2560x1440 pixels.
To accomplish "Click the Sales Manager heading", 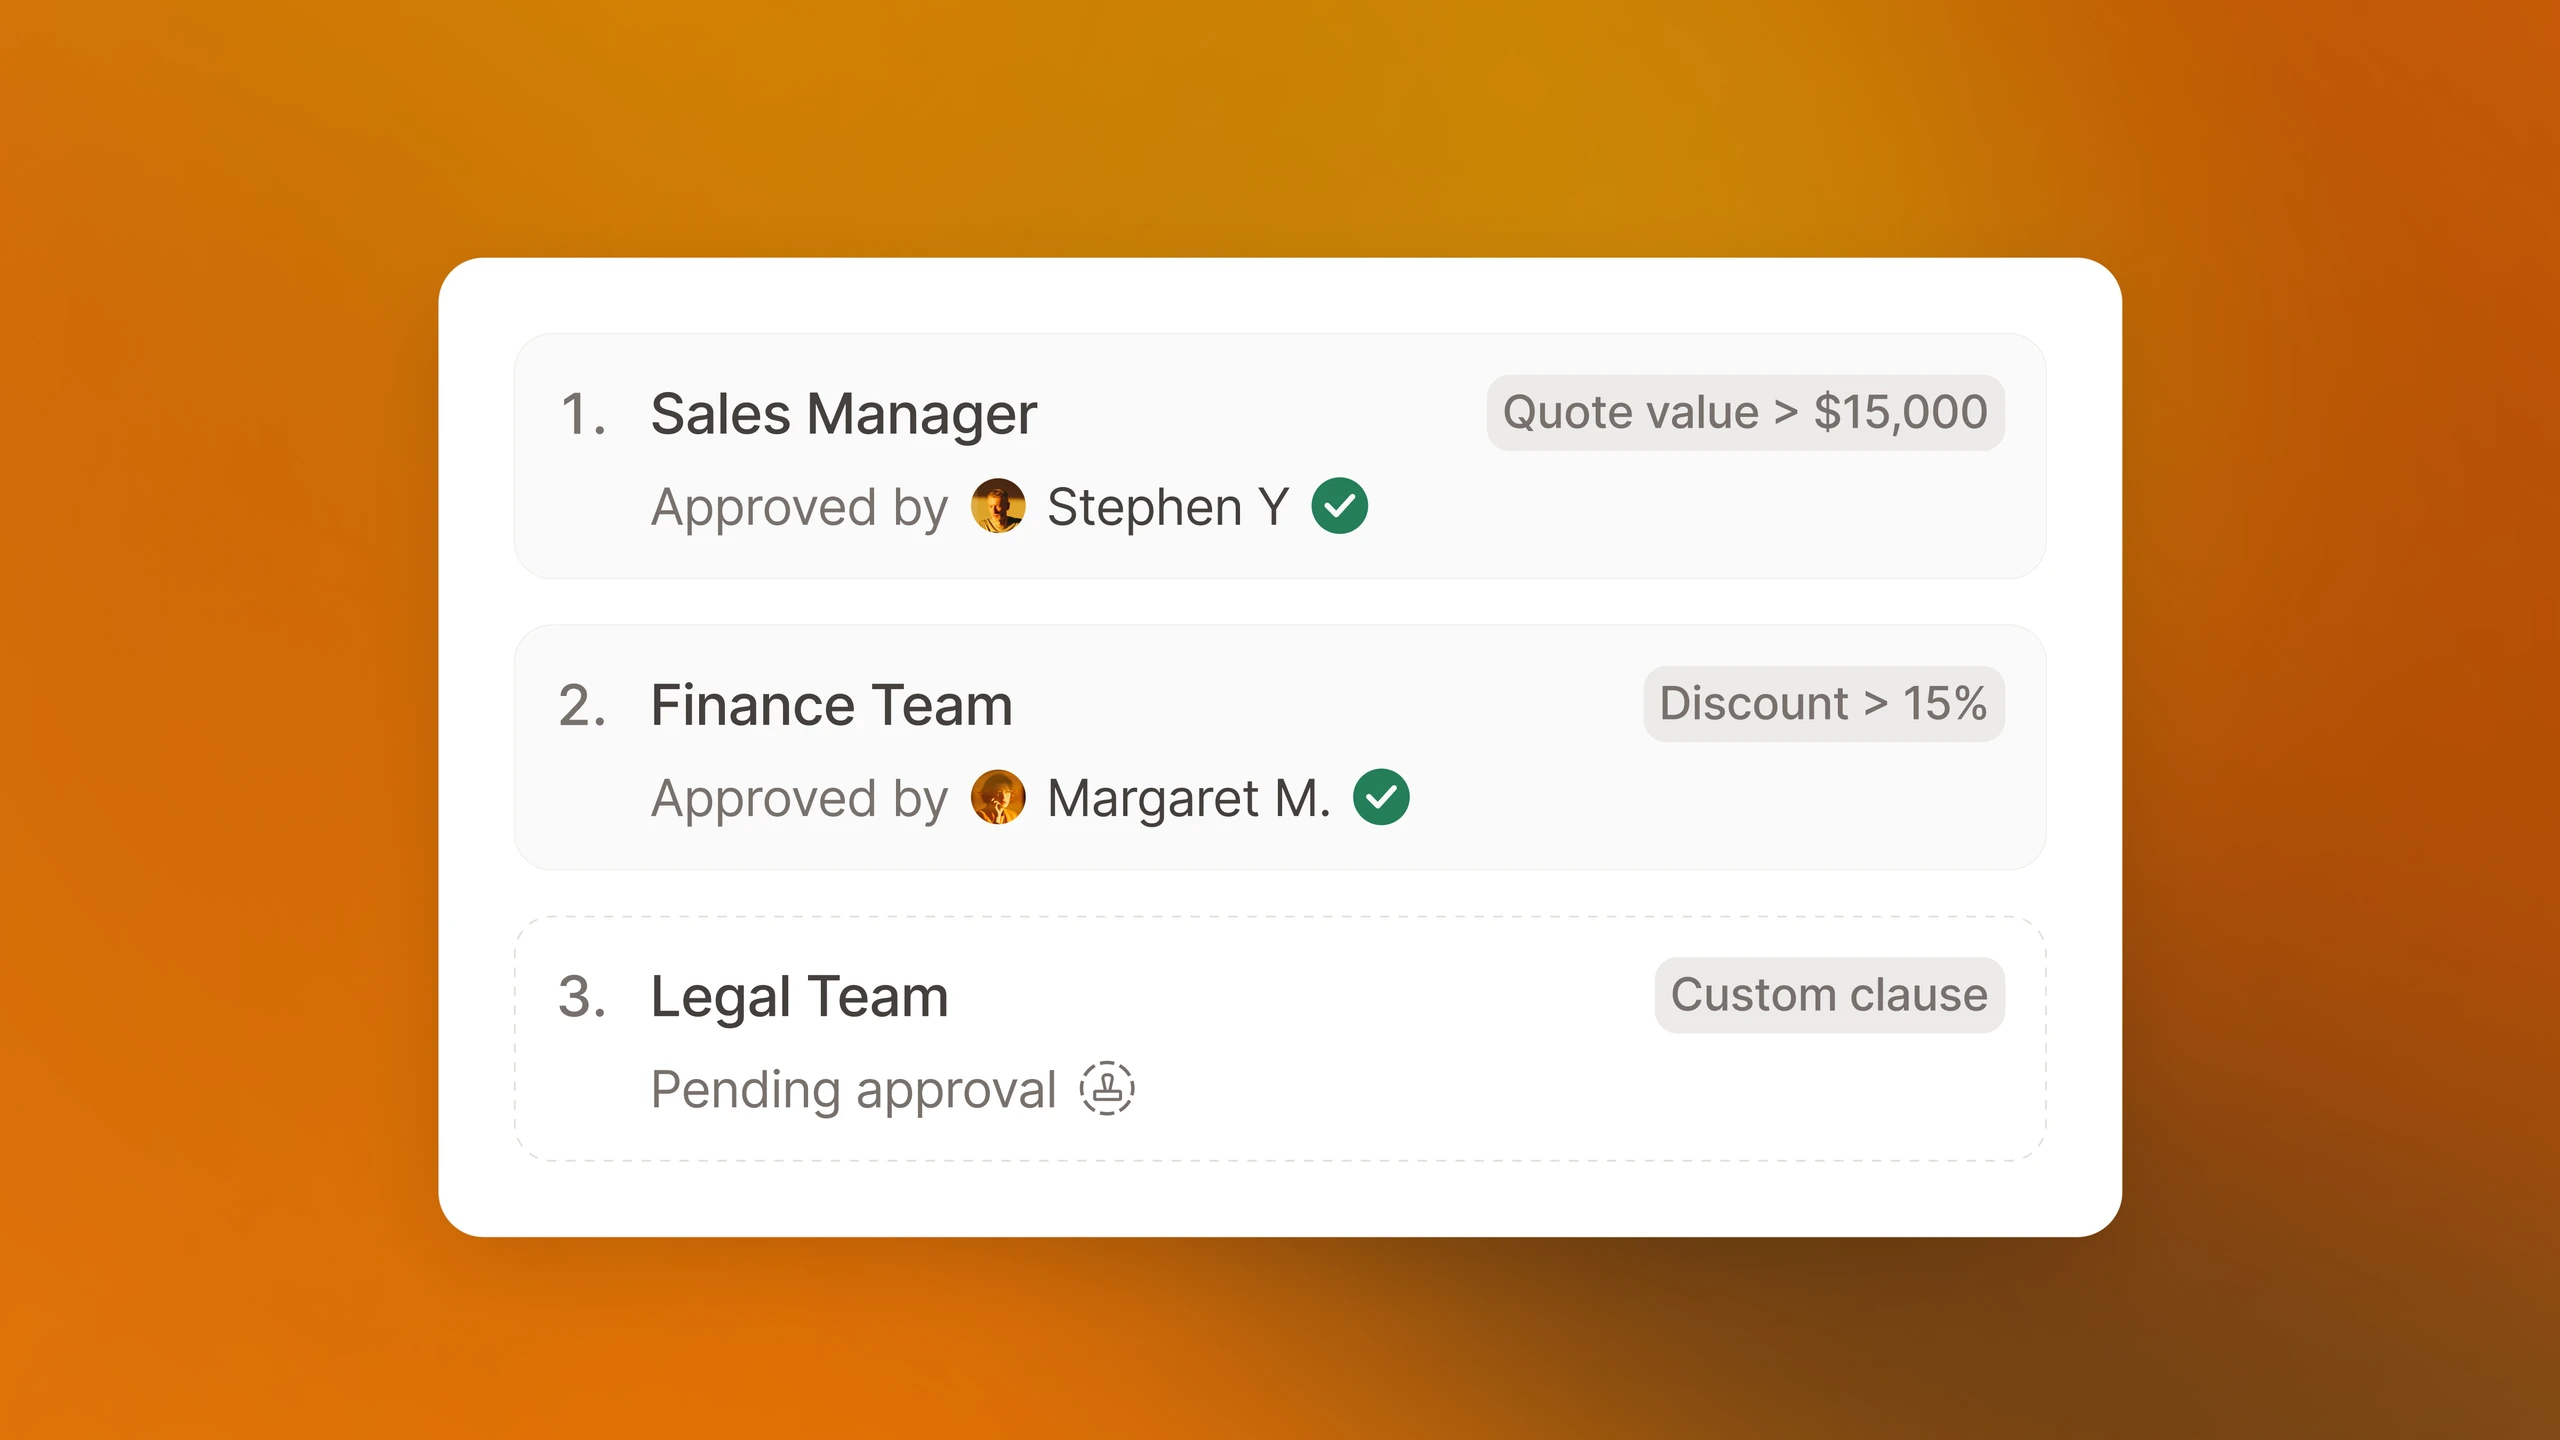I will 844,414.
